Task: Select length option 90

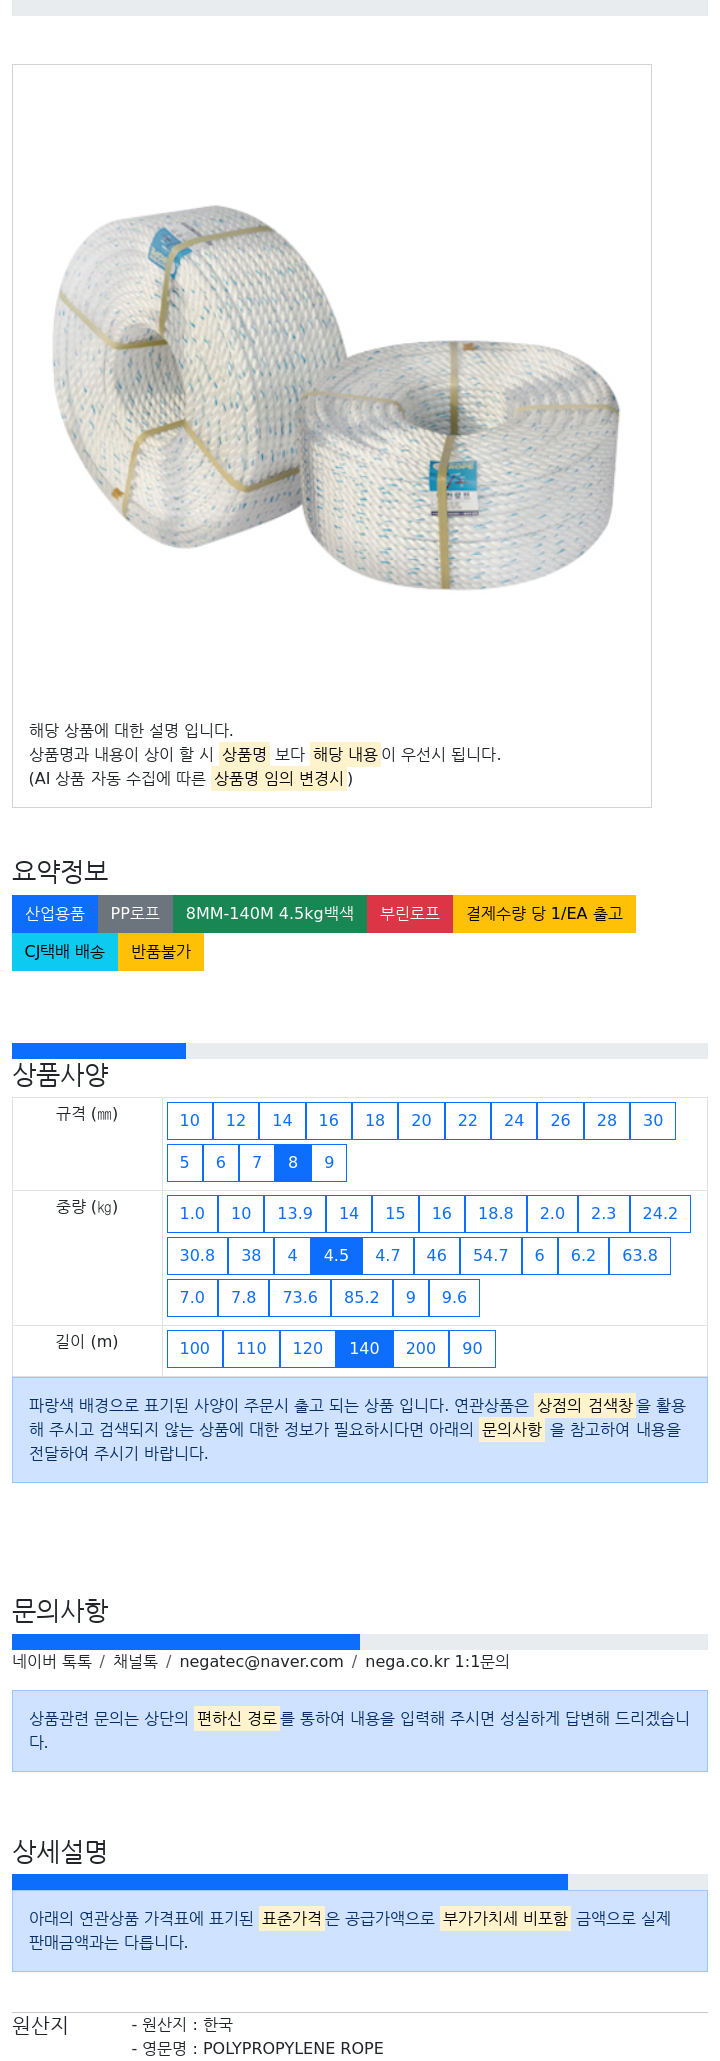Action: pyautogui.click(x=472, y=1349)
